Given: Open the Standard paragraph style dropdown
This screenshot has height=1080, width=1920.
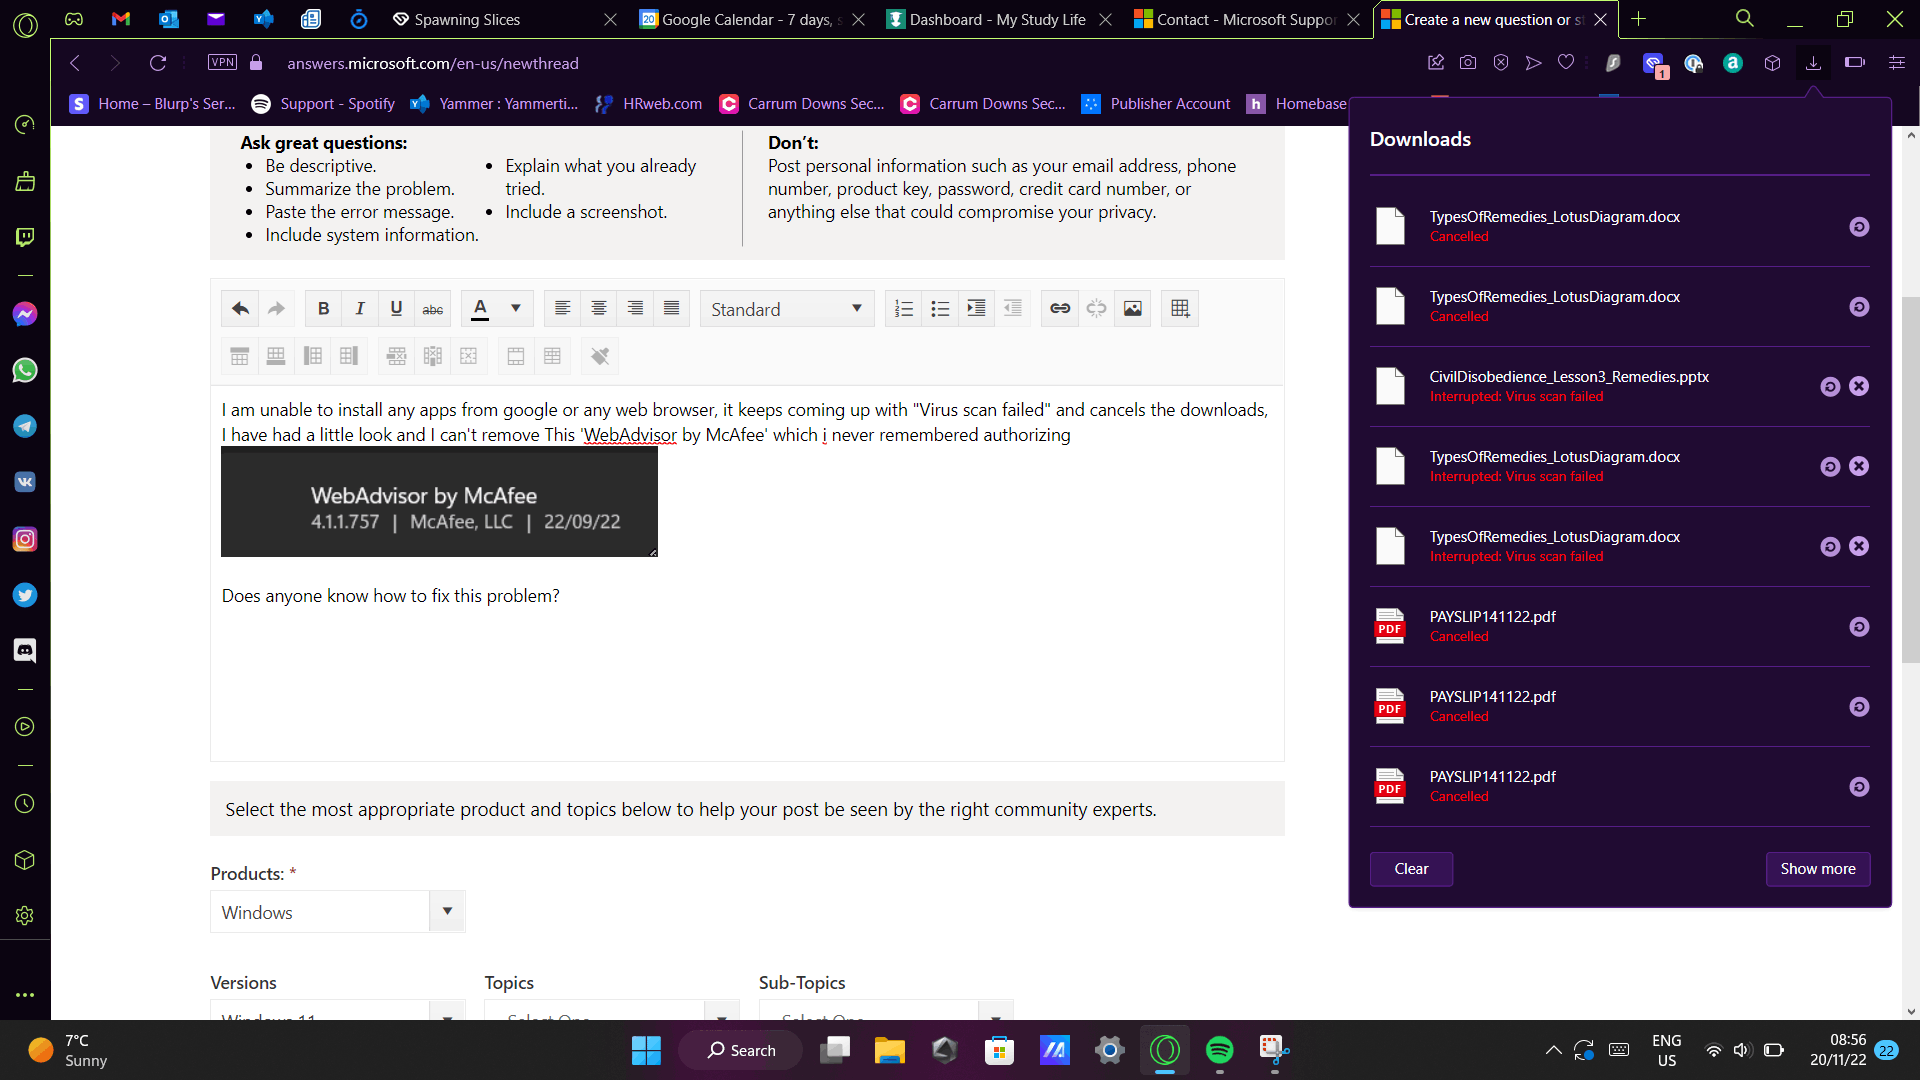Looking at the screenshot, I should 786,309.
